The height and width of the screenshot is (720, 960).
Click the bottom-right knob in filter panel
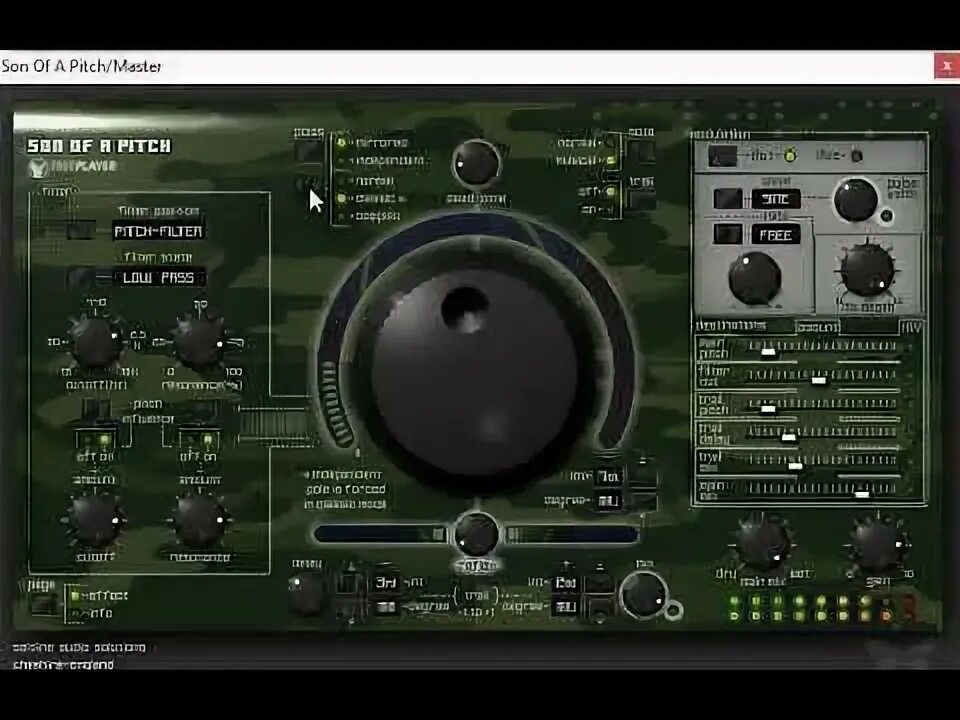click(x=200, y=521)
